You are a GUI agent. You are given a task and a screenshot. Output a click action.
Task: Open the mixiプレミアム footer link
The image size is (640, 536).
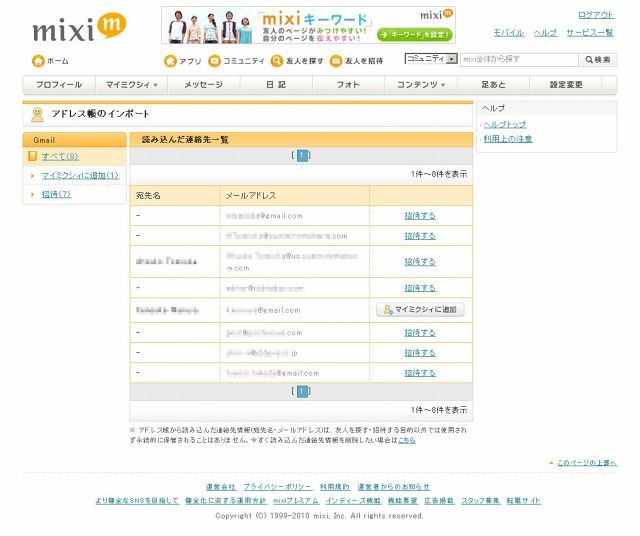pyautogui.click(x=296, y=501)
